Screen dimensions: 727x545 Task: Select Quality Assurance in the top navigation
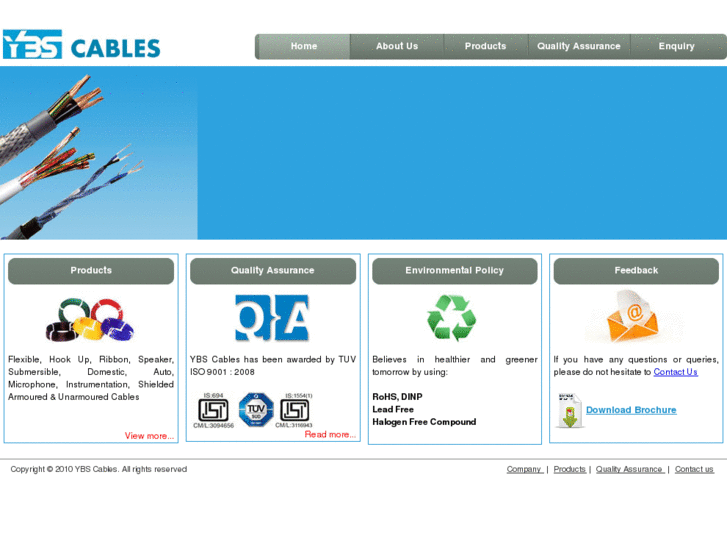[579, 46]
